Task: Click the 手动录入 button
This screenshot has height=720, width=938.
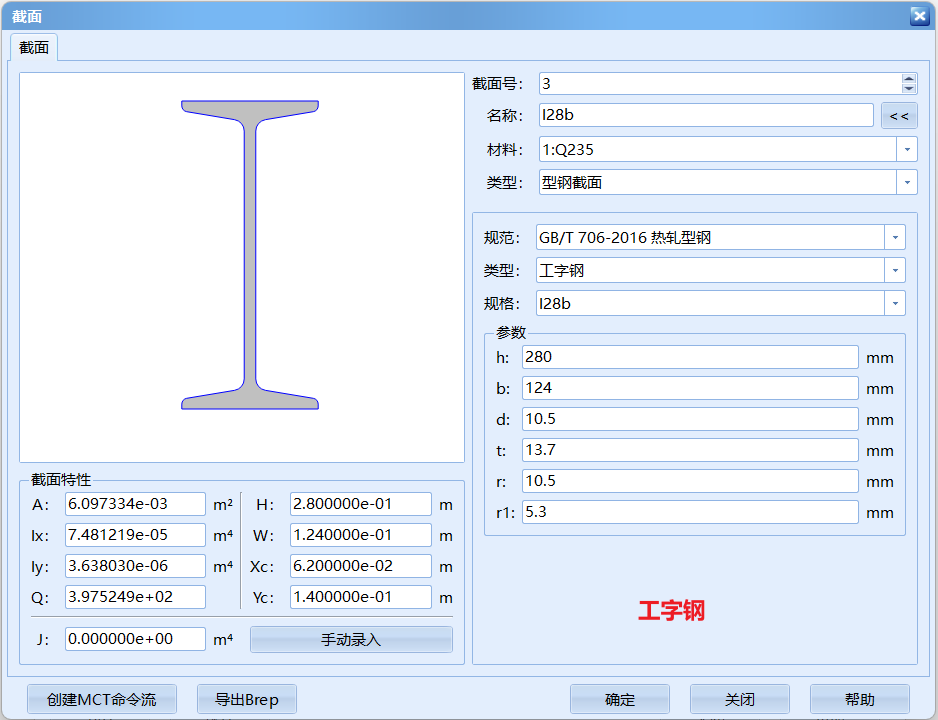Action: click(x=350, y=638)
